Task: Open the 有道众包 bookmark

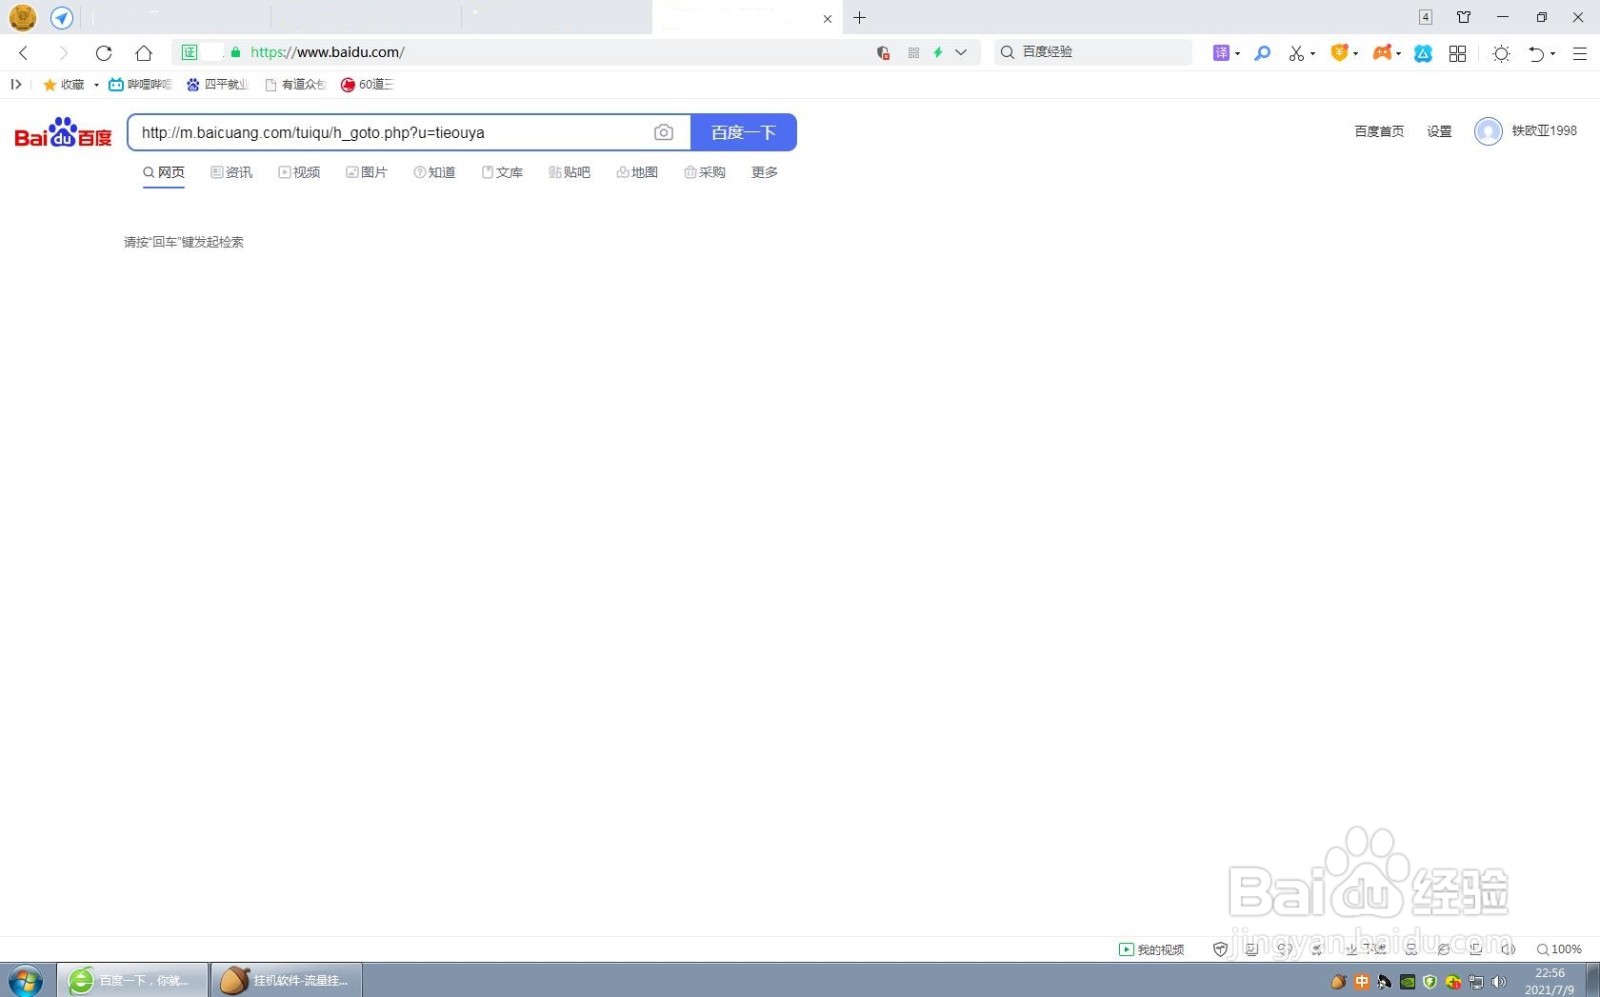Action: pyautogui.click(x=295, y=85)
